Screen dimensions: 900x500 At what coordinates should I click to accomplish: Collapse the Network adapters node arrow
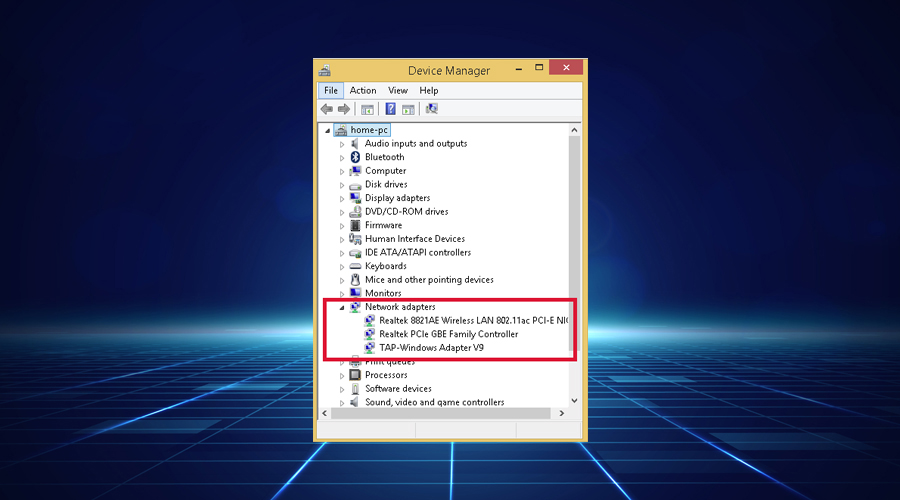click(x=342, y=308)
